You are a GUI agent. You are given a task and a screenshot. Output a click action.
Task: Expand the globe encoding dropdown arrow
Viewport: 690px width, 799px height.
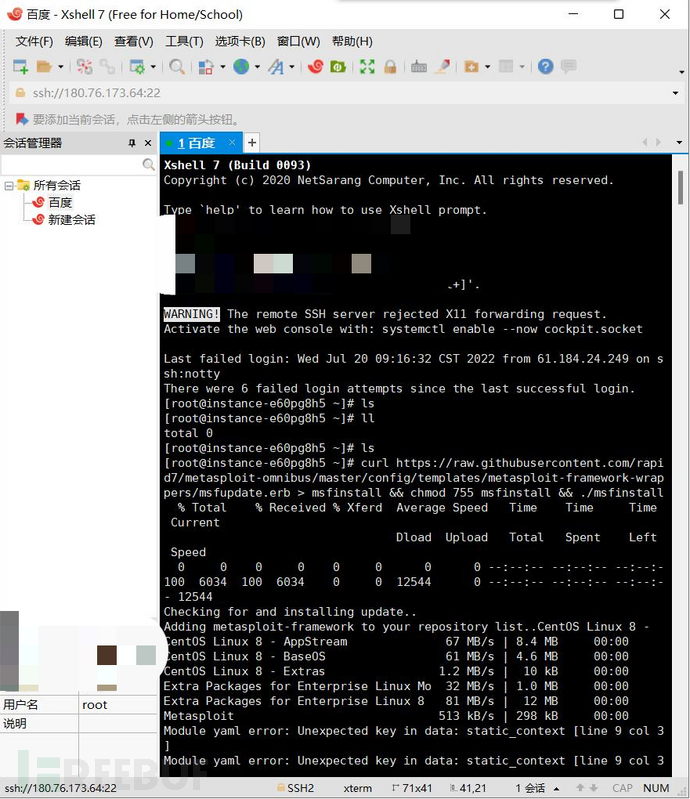257,67
